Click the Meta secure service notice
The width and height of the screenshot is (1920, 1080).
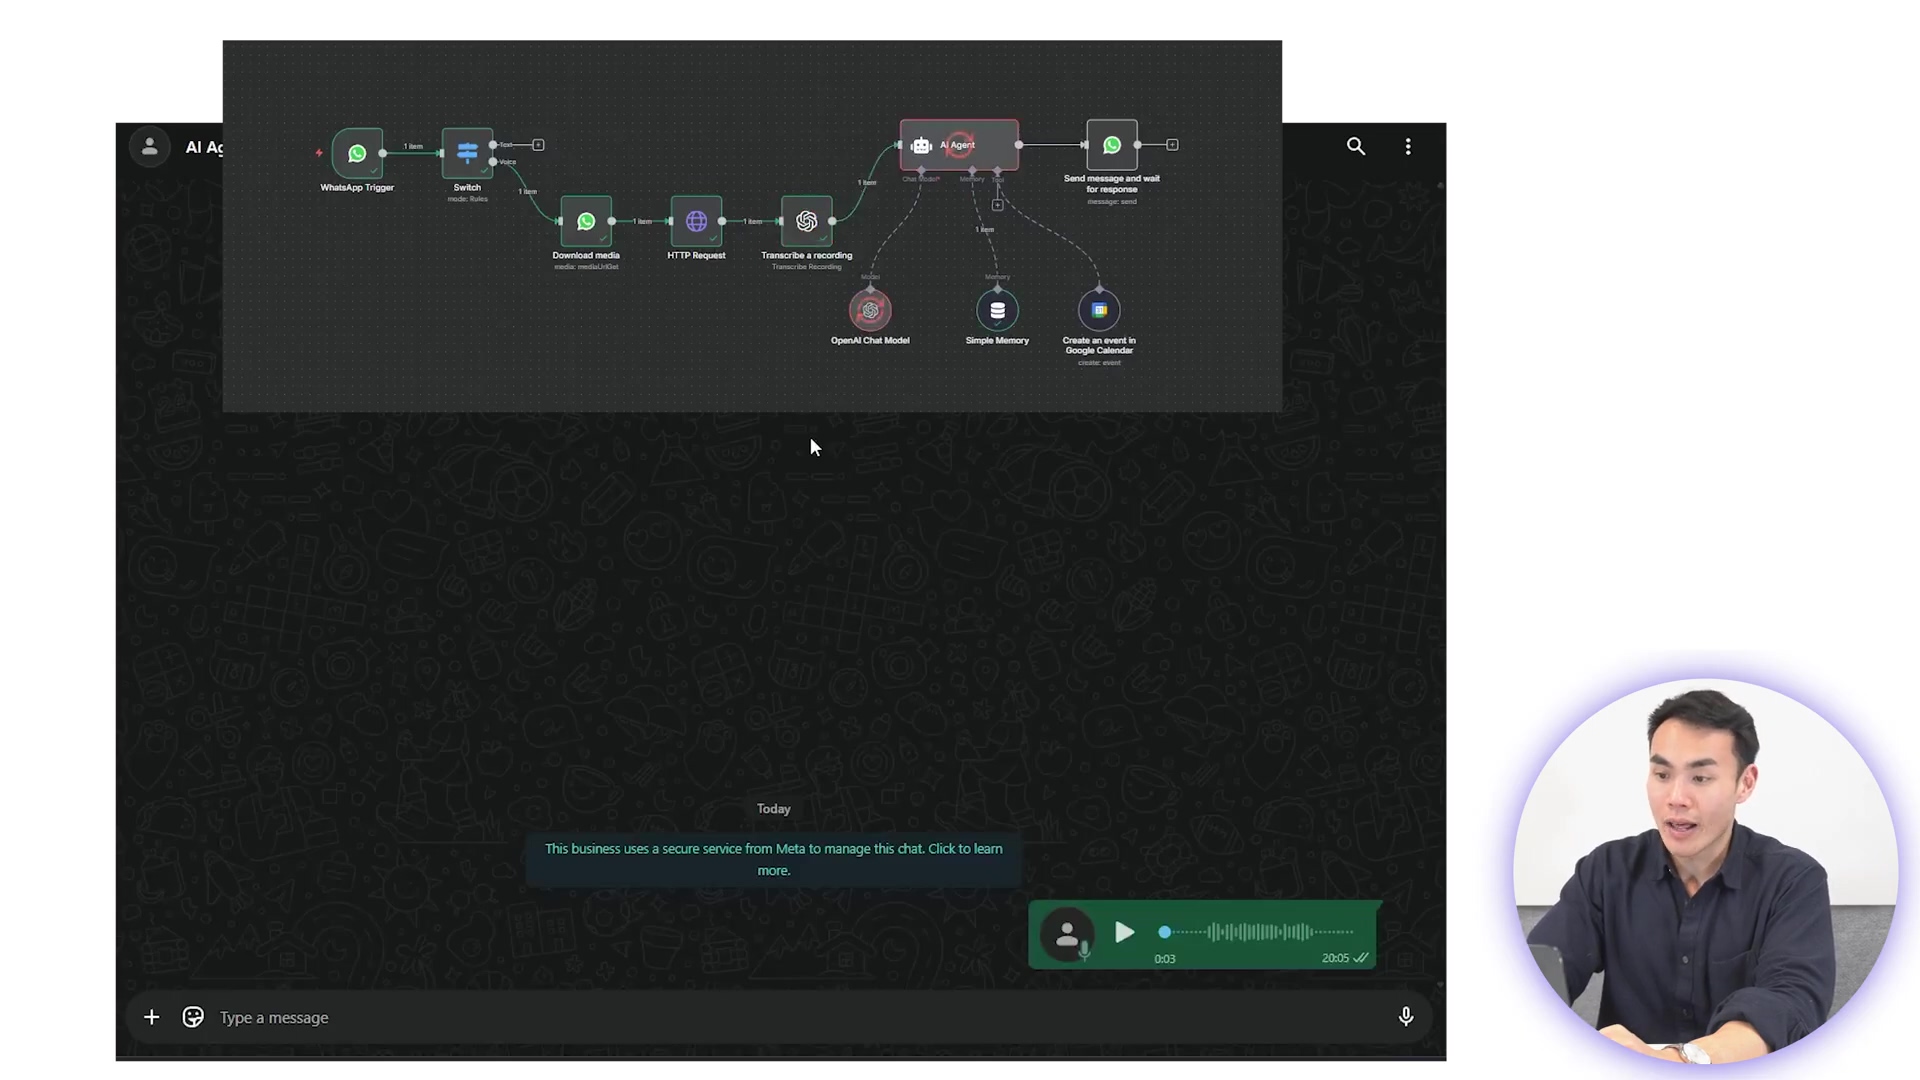773,859
